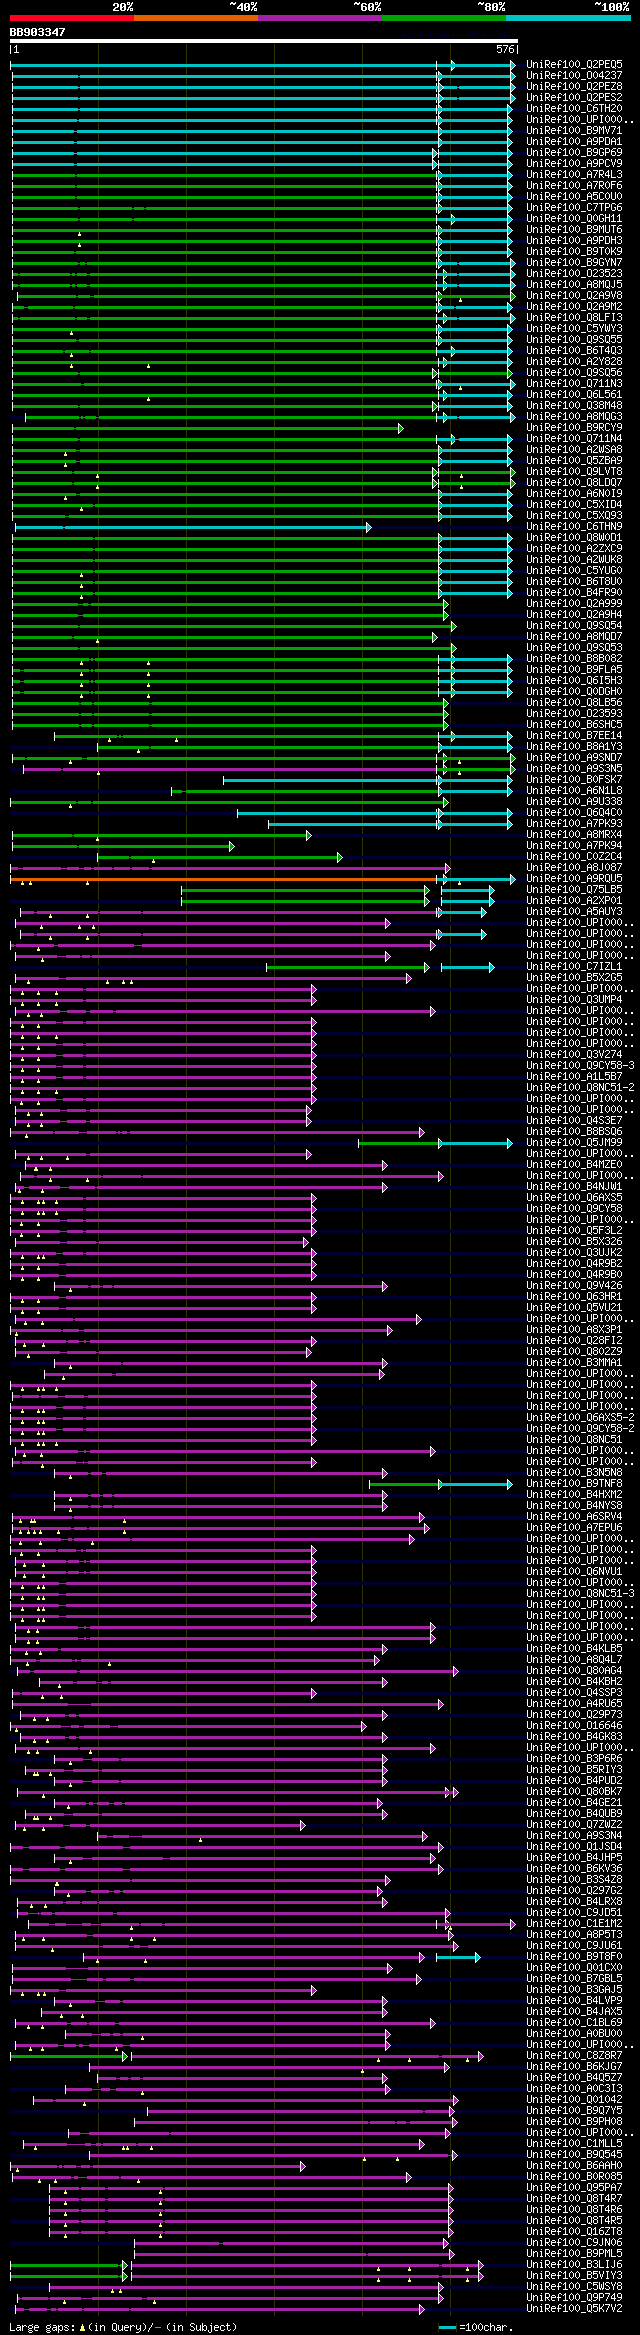
Task: Open hit UniRef100_C6TH20
Action: coord(574,108)
